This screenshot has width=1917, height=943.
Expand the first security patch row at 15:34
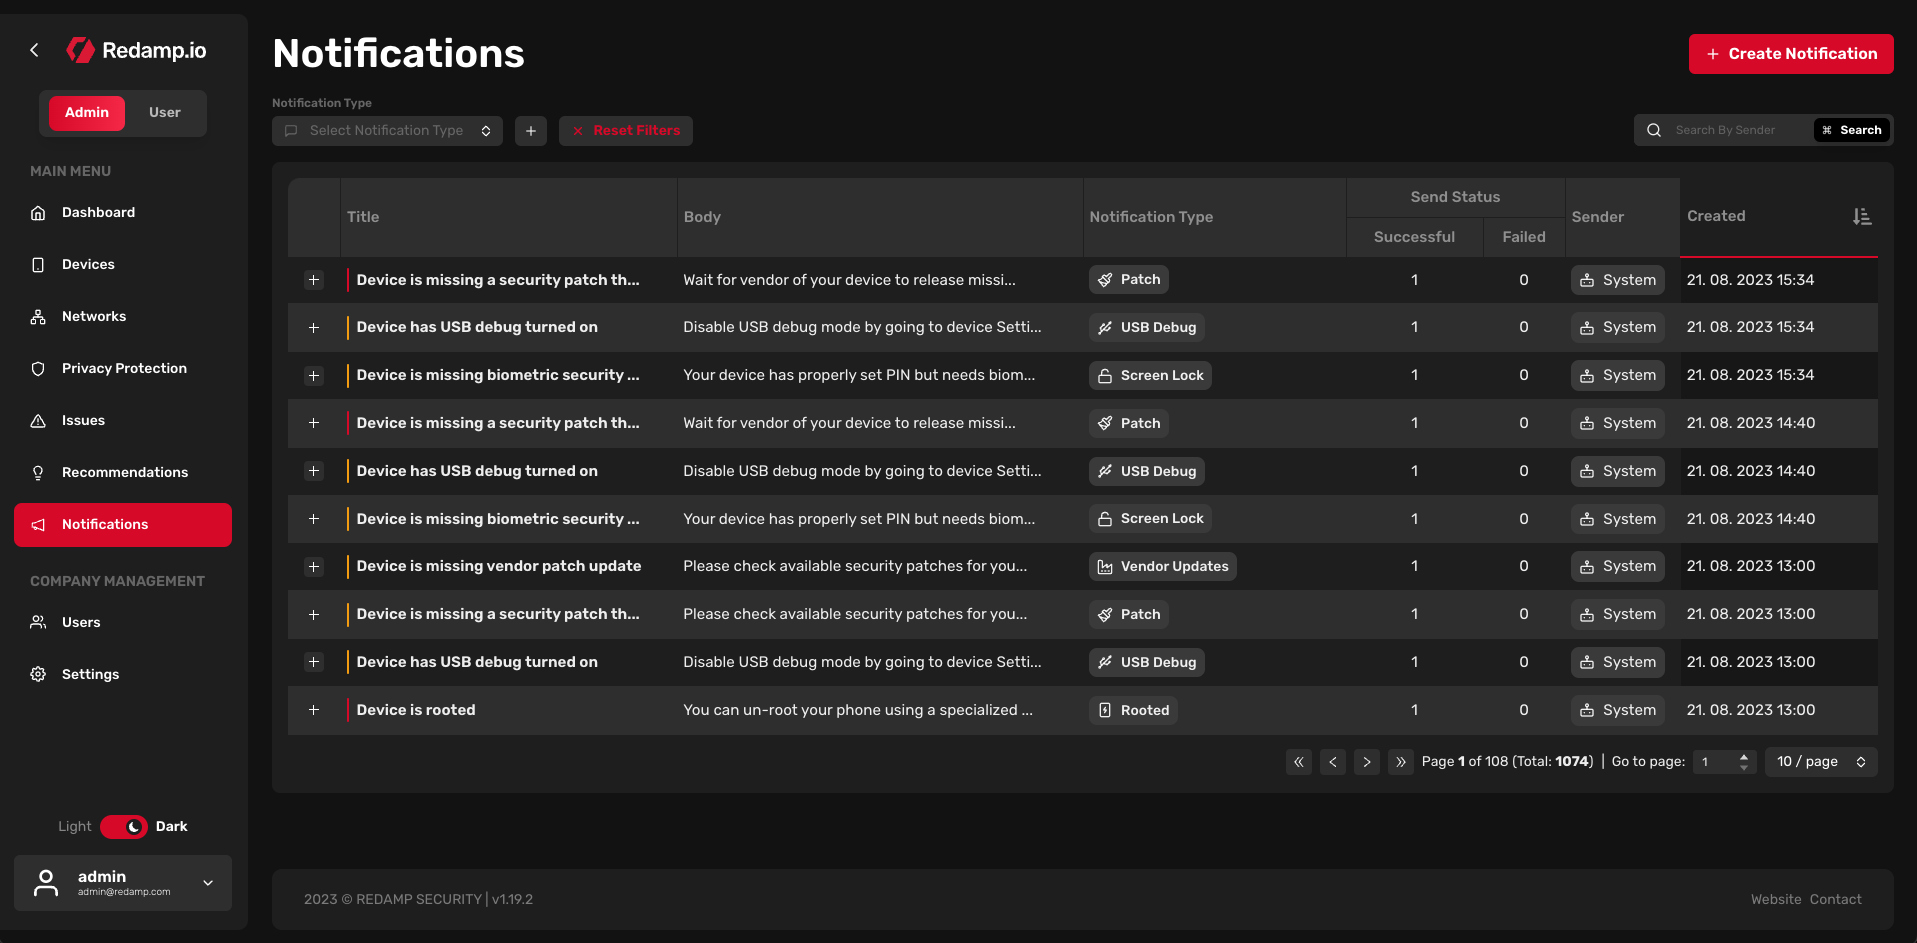tap(314, 280)
